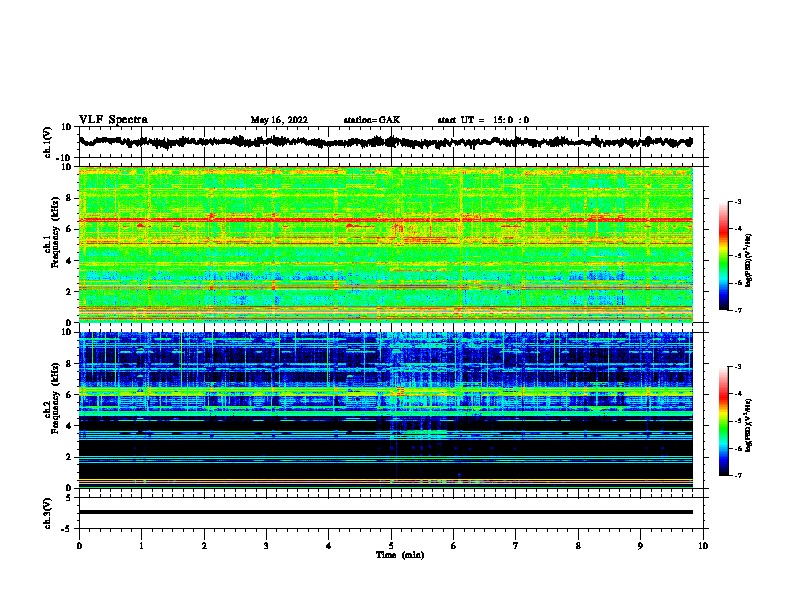Click tick label "7" on the Time axis
The height and width of the screenshot is (612, 792).
coord(516,546)
